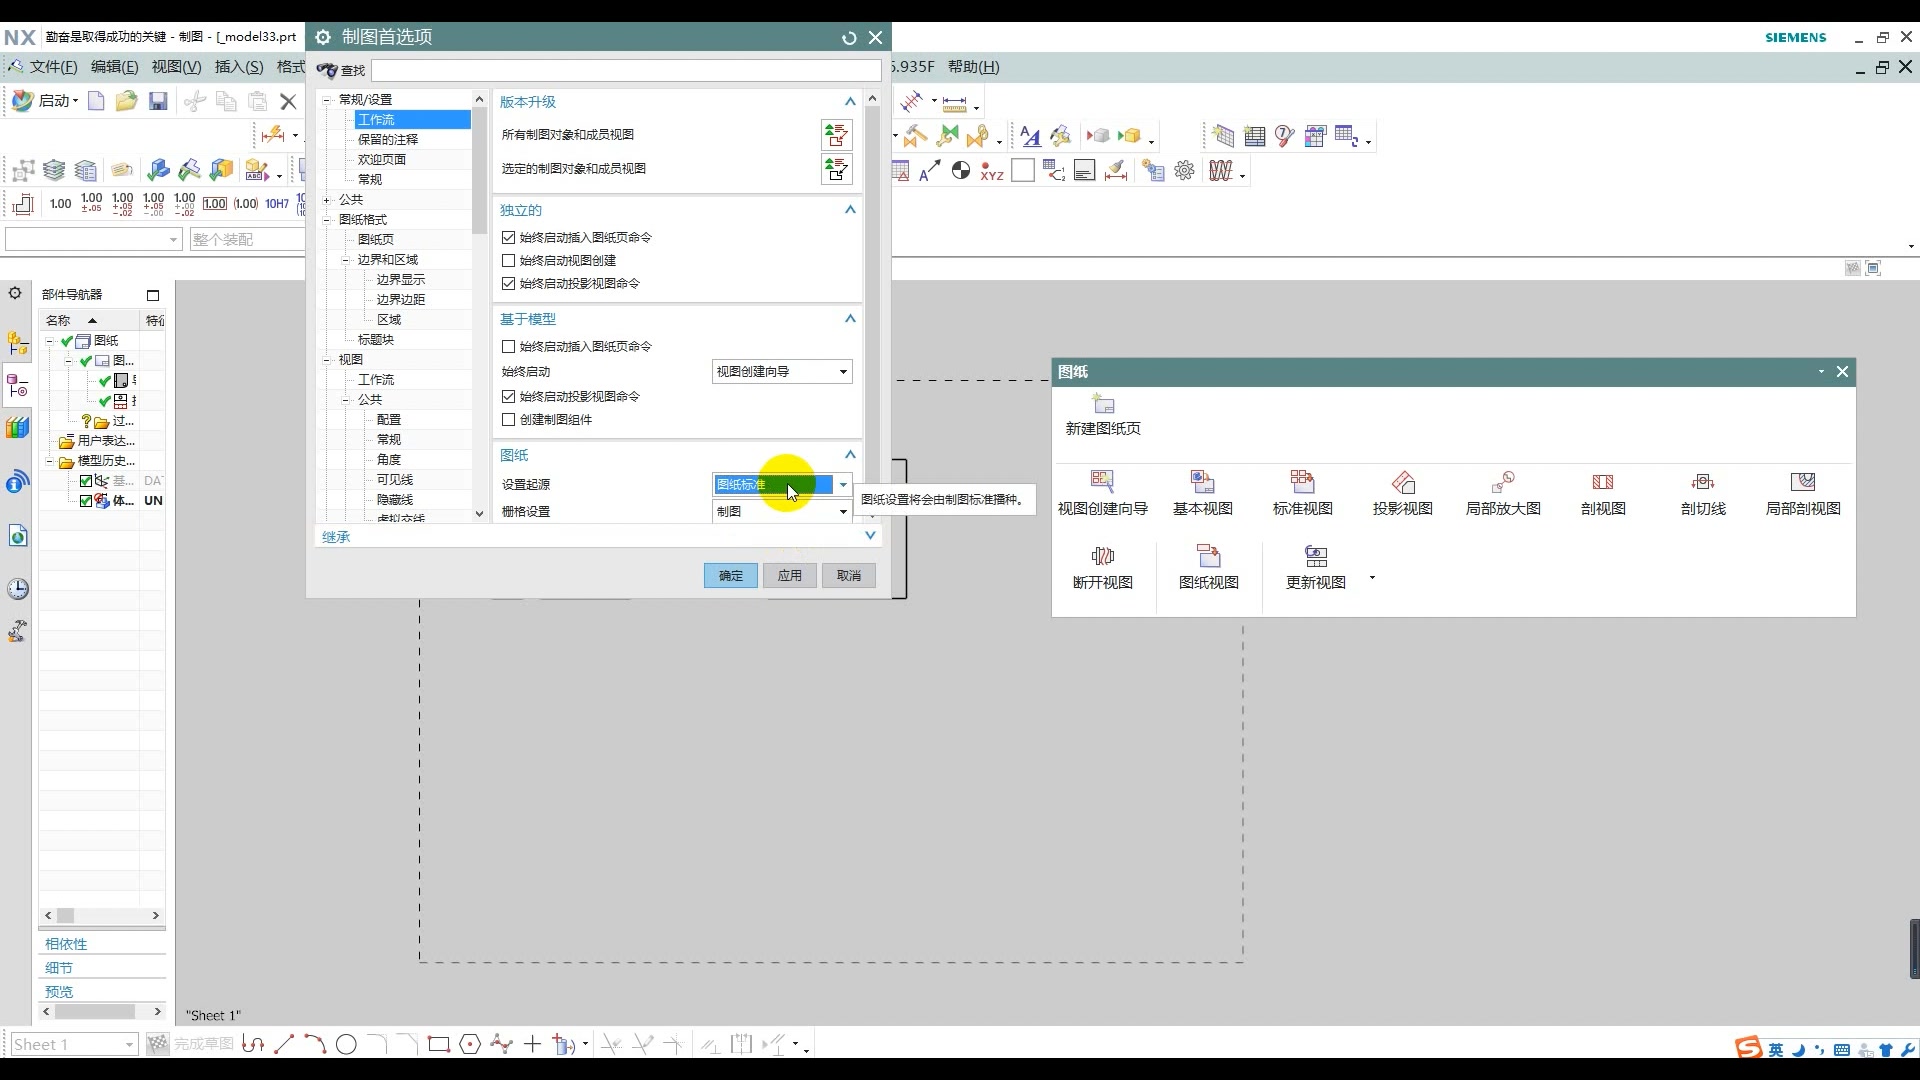Click the New Drawing Sheet icon (新建图纸页)
1920x1080 pixels.
click(x=1102, y=405)
